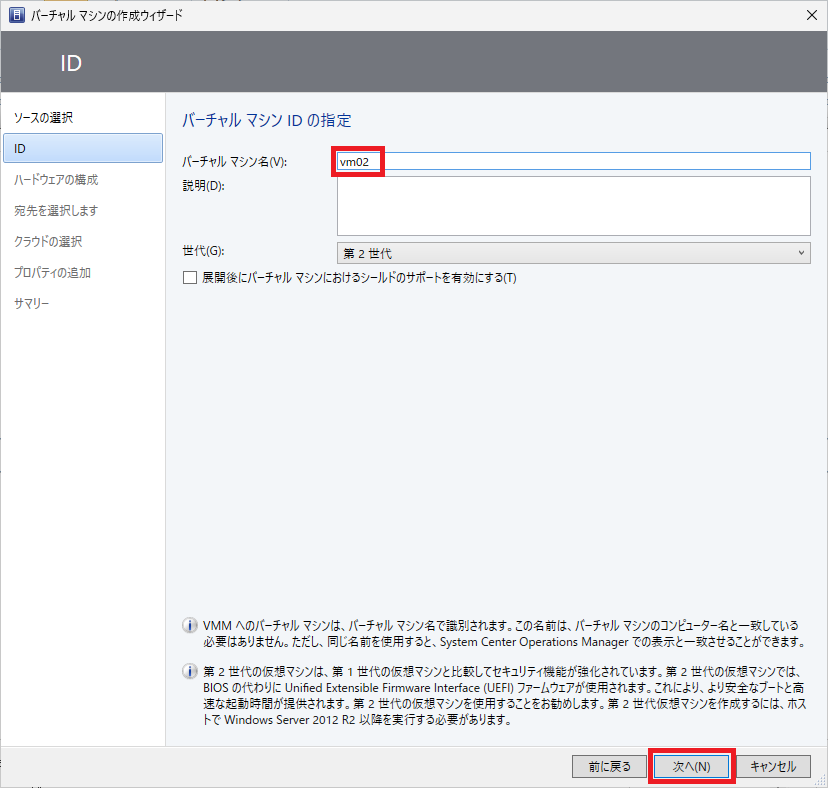The height and width of the screenshot is (788, 828).
Task: Click the 次へ(N) button
Action: pyautogui.click(x=691, y=766)
